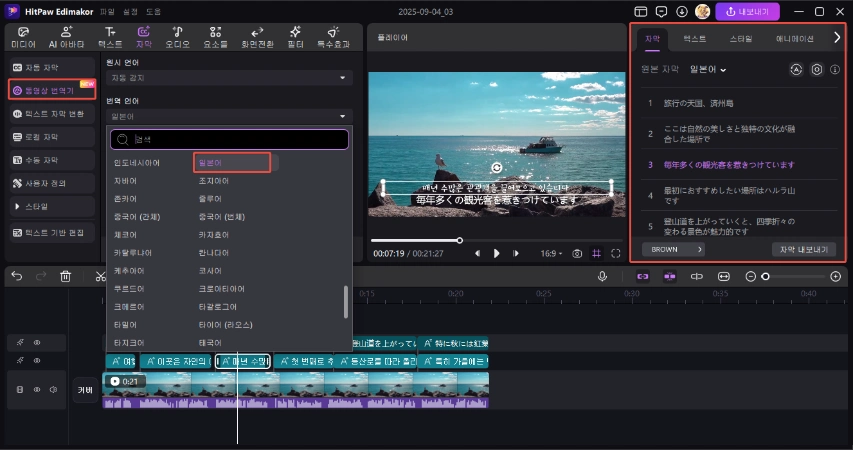853x450 pixels.
Task: Switch to the 애니메이션 tab
Action: point(794,38)
